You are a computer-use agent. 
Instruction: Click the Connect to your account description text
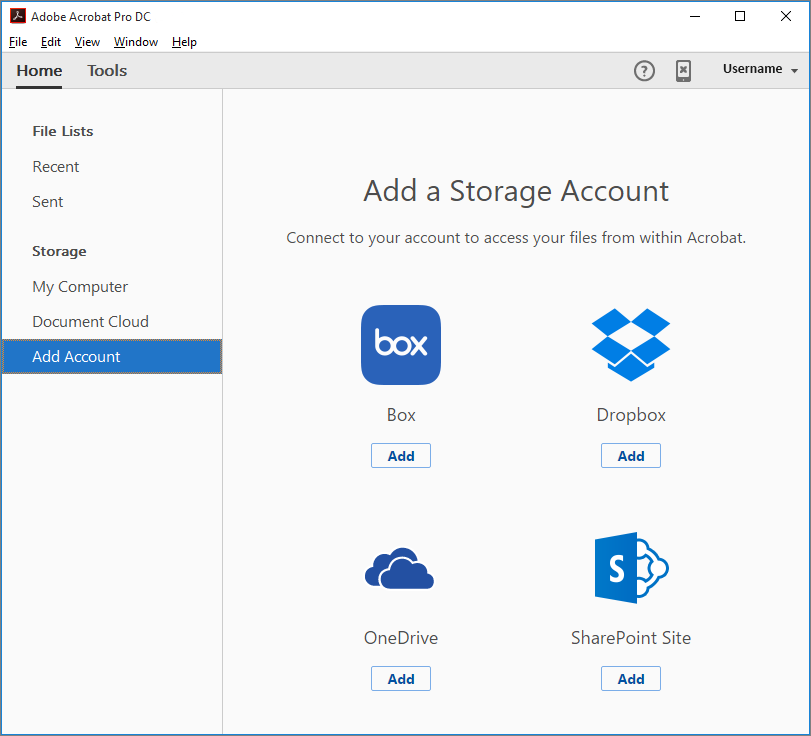(516, 237)
